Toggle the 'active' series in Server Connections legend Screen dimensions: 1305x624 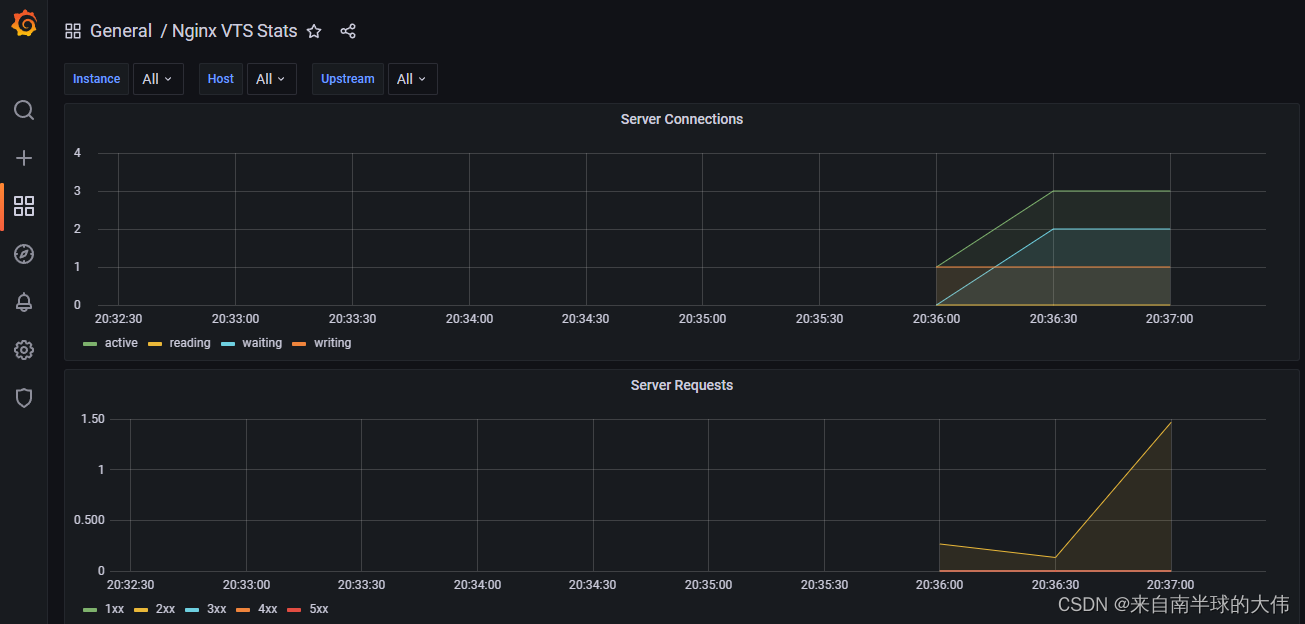pyautogui.click(x=120, y=343)
